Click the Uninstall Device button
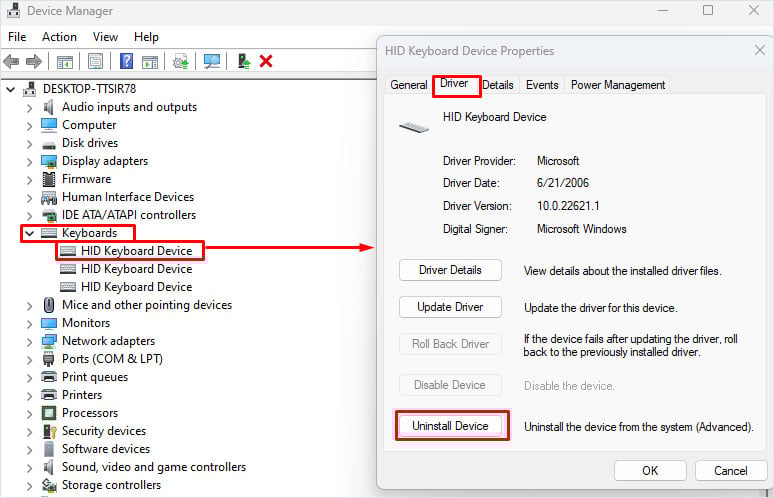Viewport: 774px width, 498px height. [x=450, y=425]
